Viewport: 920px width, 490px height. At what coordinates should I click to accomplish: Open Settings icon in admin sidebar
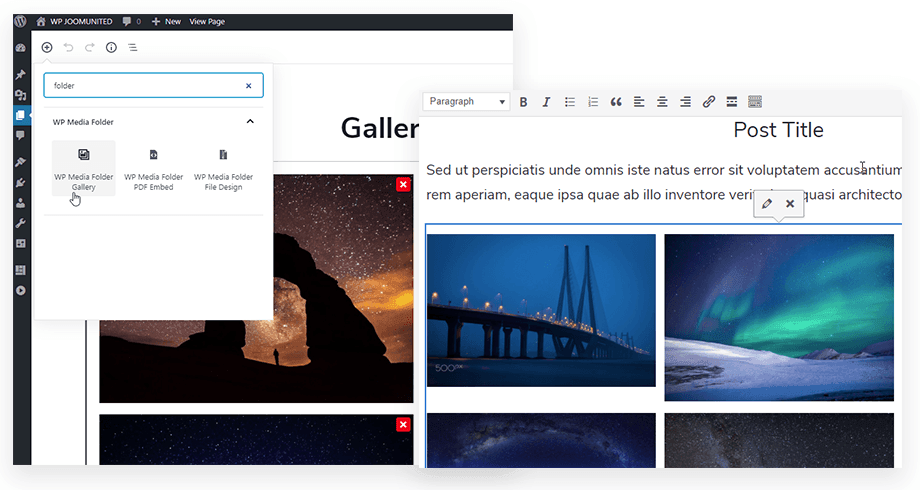[21, 244]
